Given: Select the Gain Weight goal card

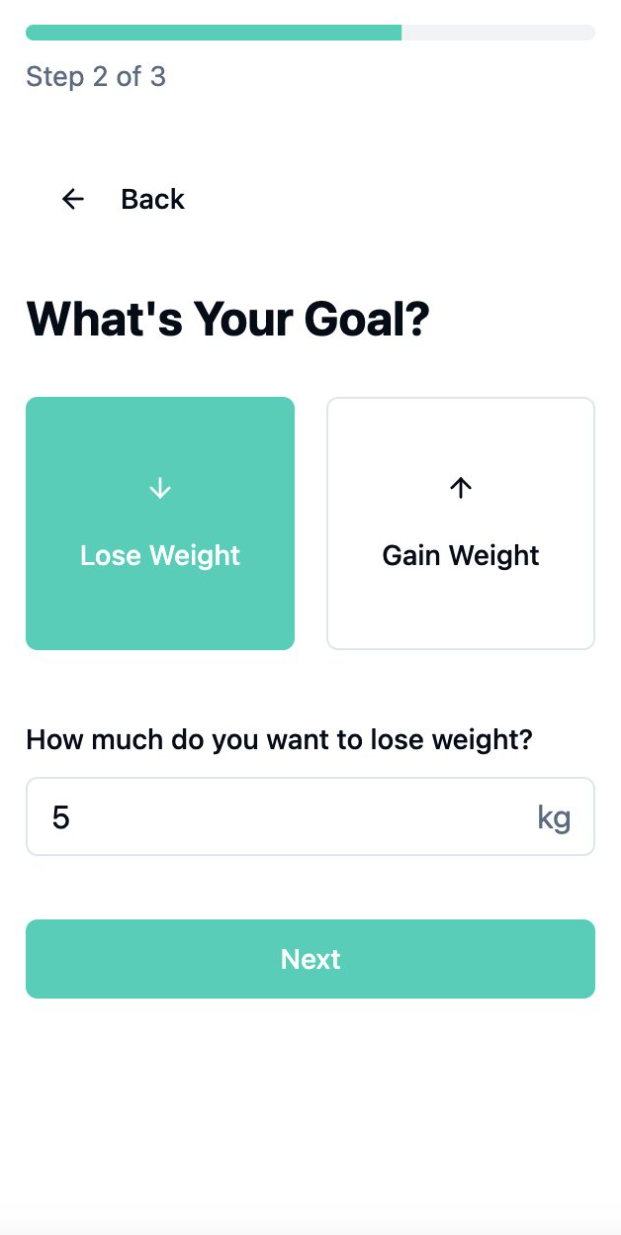Looking at the screenshot, I should [460, 524].
